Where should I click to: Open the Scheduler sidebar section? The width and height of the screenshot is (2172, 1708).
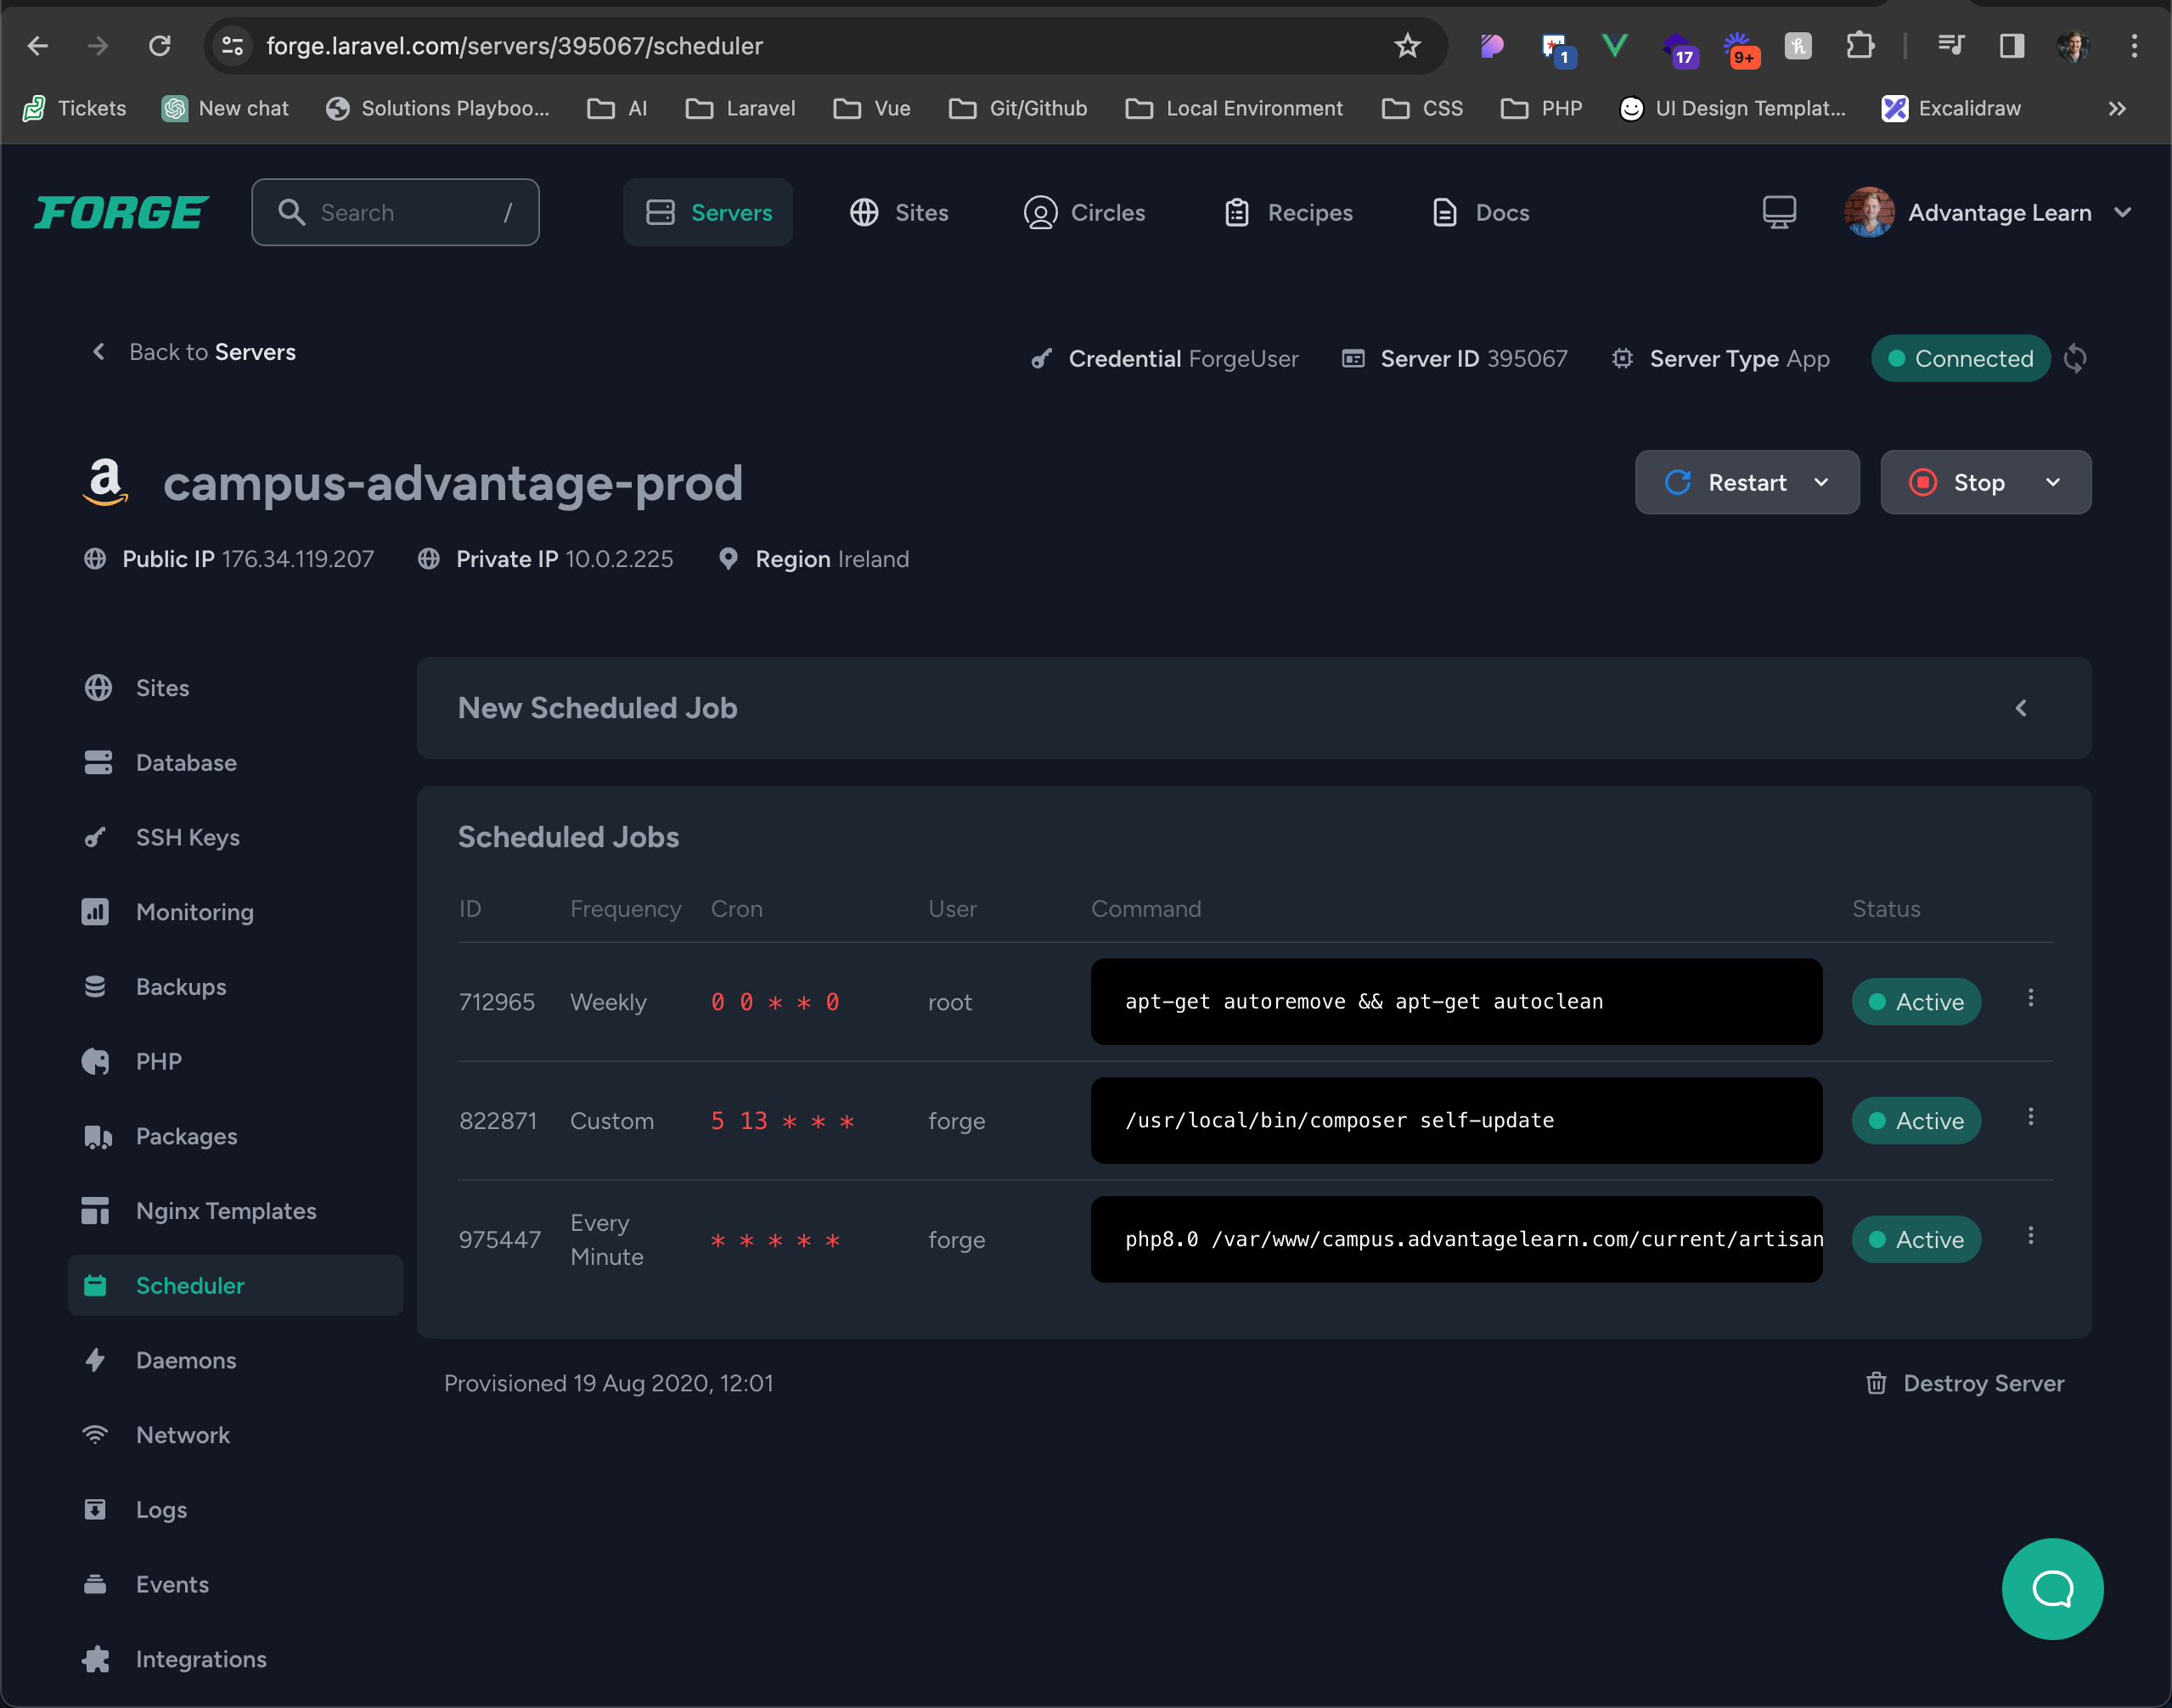[x=189, y=1285]
